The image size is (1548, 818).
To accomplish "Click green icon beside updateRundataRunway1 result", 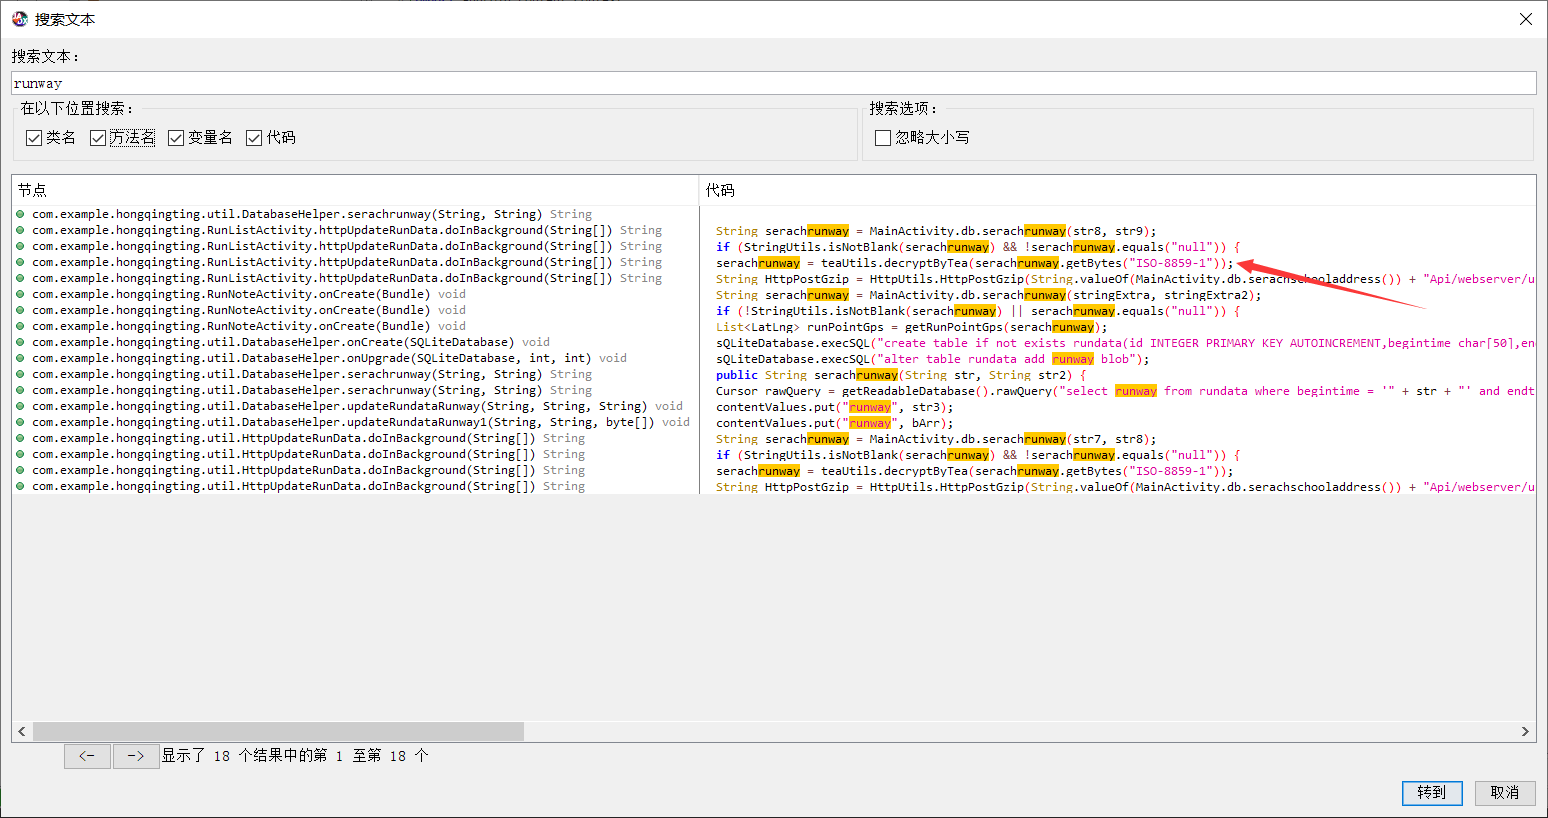I will 20,422.
